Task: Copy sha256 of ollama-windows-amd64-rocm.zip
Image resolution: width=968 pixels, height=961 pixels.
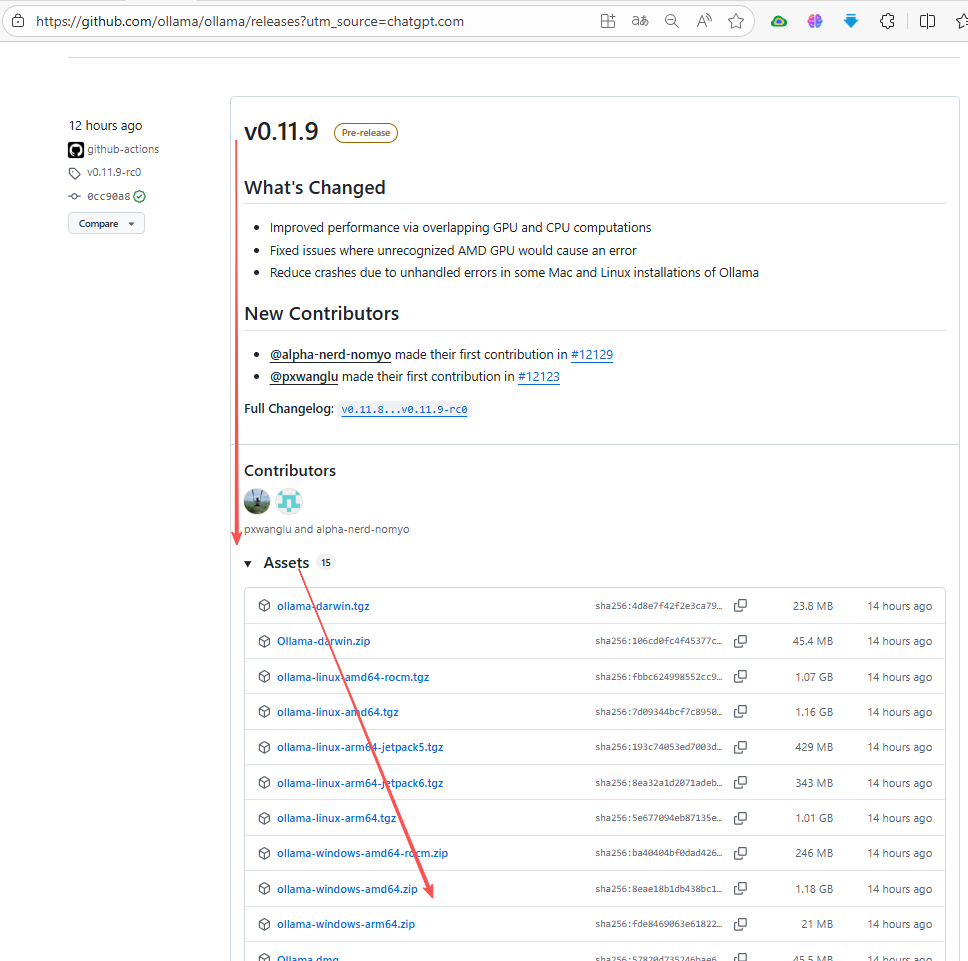Action: 740,854
